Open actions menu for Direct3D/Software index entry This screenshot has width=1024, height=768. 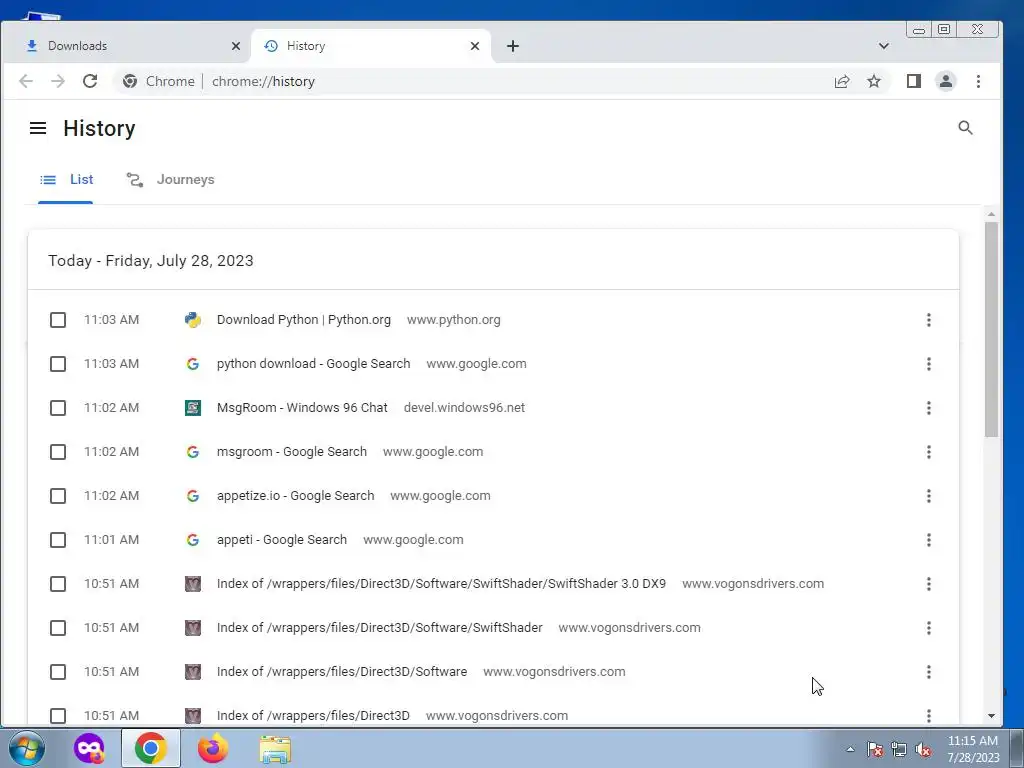(929, 671)
